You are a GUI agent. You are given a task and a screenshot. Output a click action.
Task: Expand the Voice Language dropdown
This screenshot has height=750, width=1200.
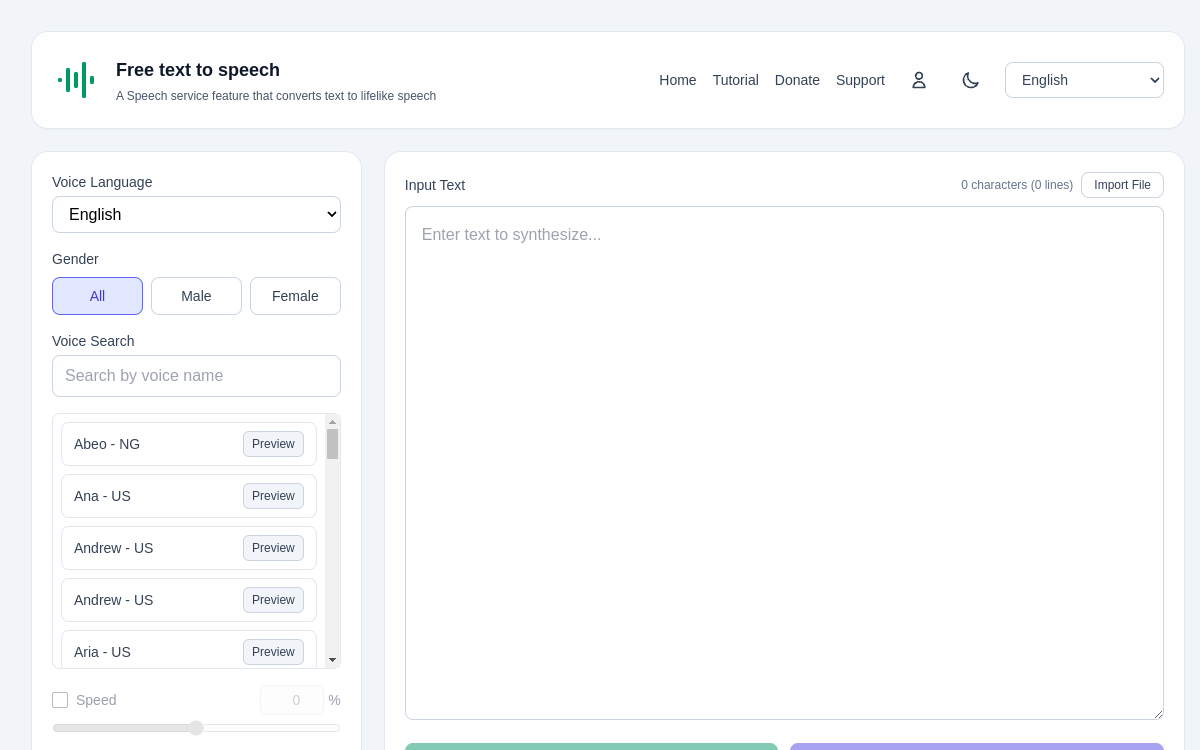[x=196, y=214]
